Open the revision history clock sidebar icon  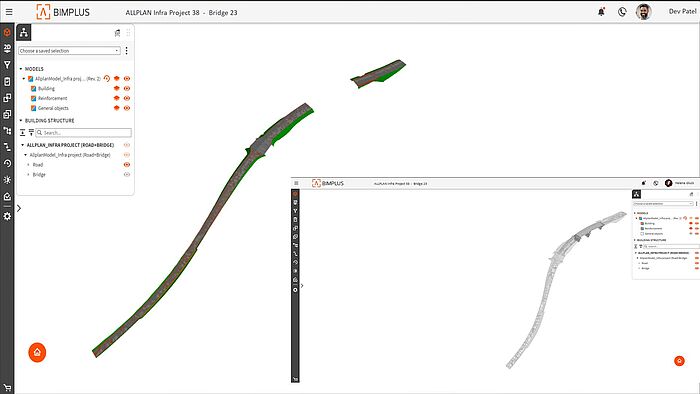pyautogui.click(x=7, y=163)
